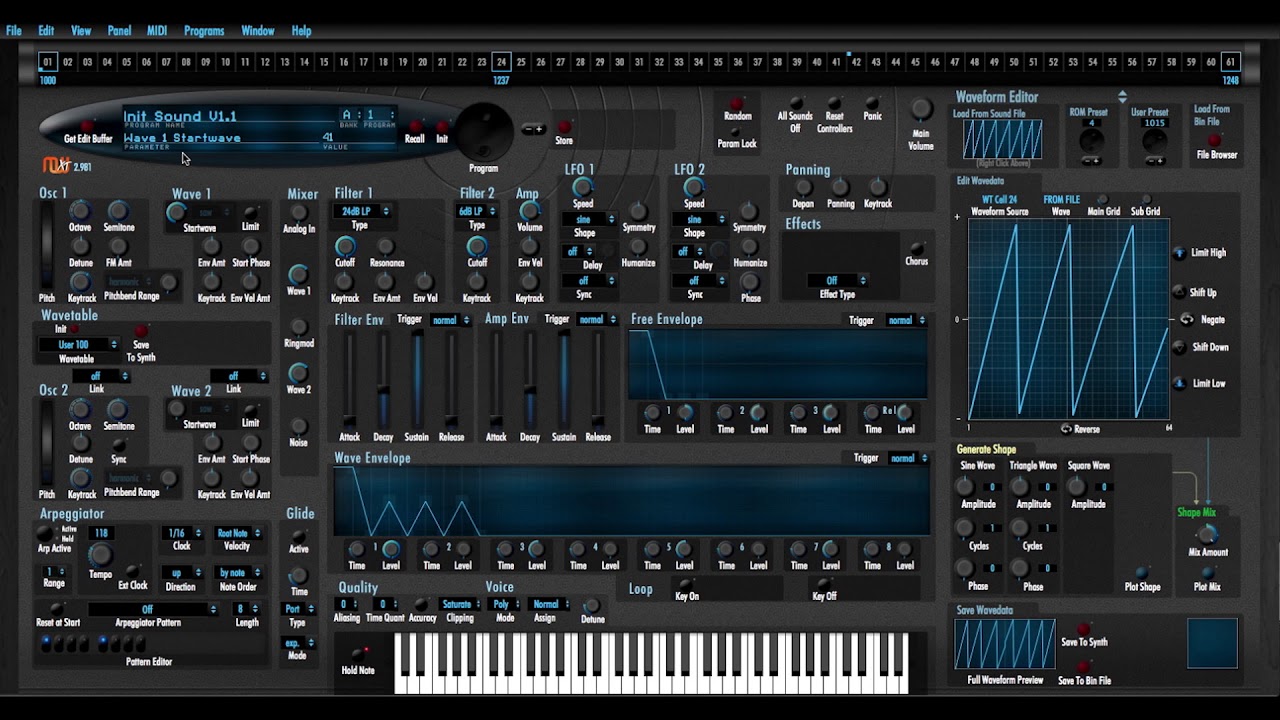Screen dimensions: 1280x720
Task: Click the Mixer Noise knob
Action: pos(298,425)
